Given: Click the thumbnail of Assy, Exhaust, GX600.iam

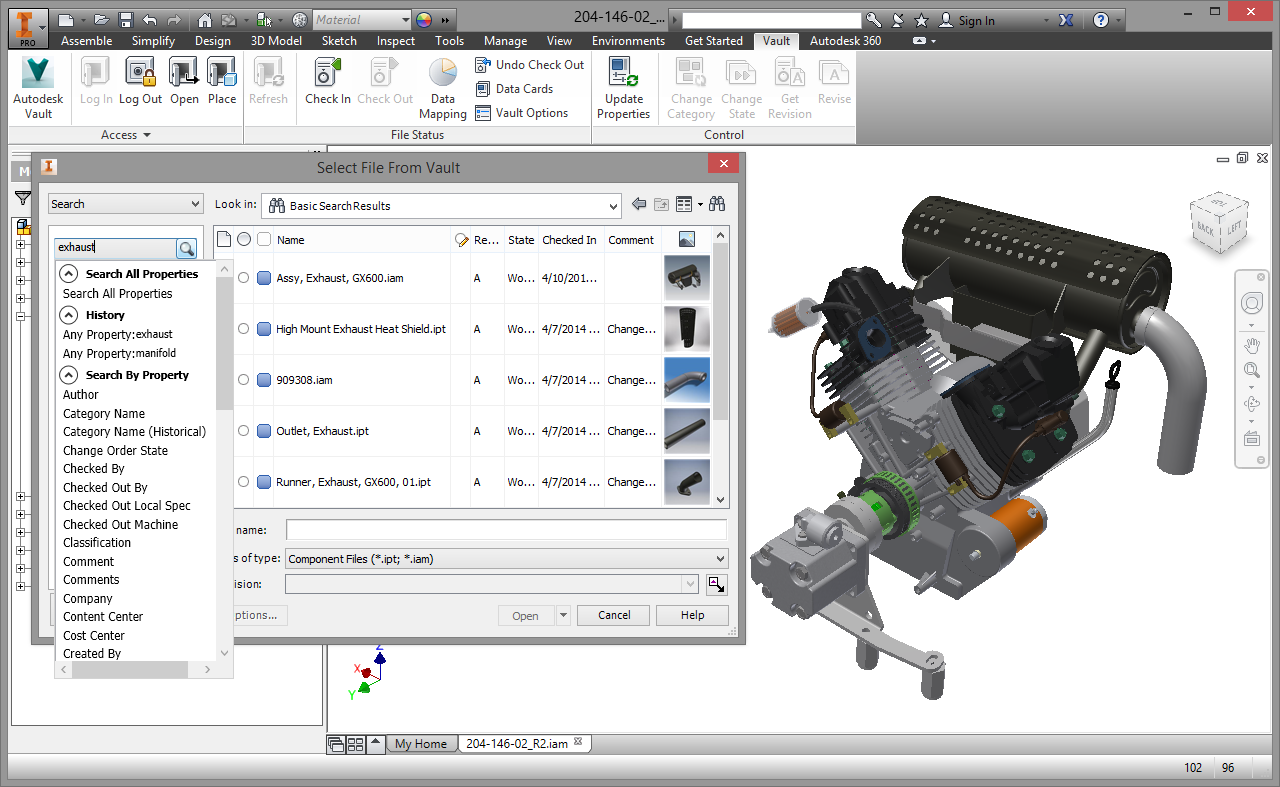Looking at the screenshot, I should [687, 278].
